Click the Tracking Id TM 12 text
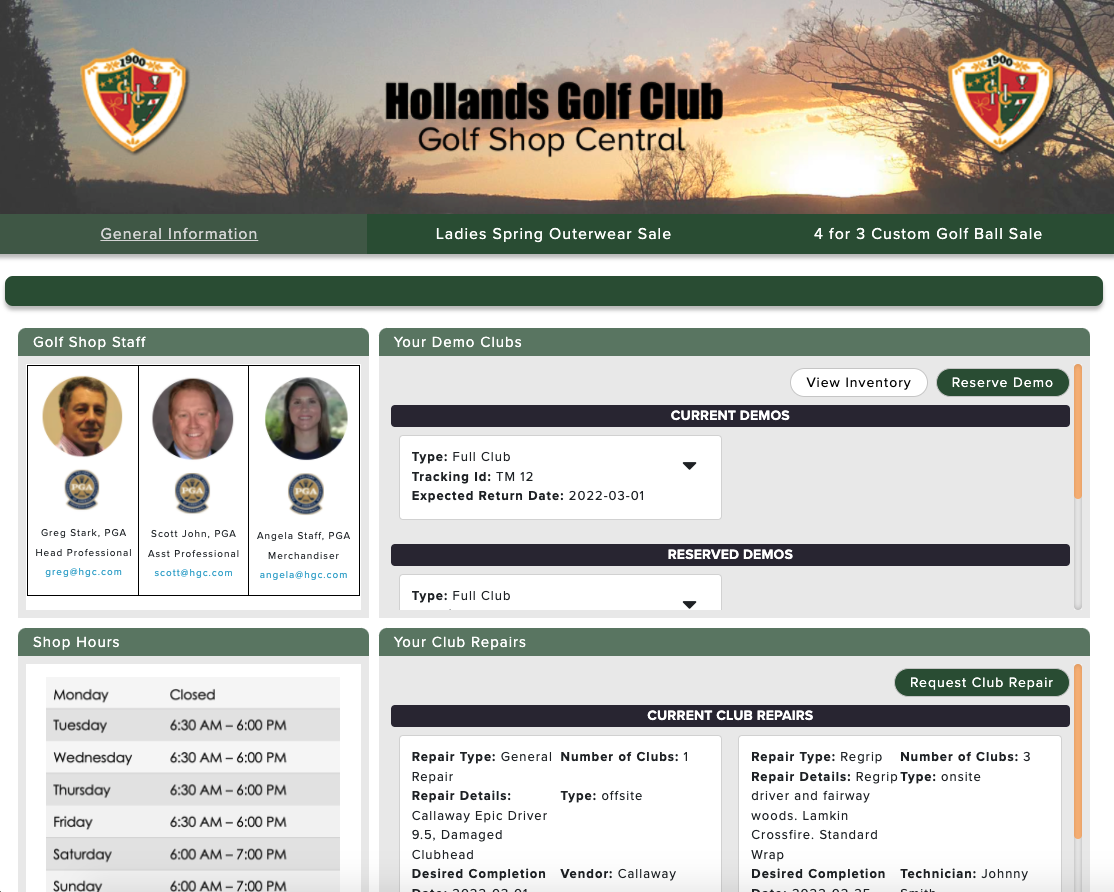1114x892 pixels. (472, 477)
